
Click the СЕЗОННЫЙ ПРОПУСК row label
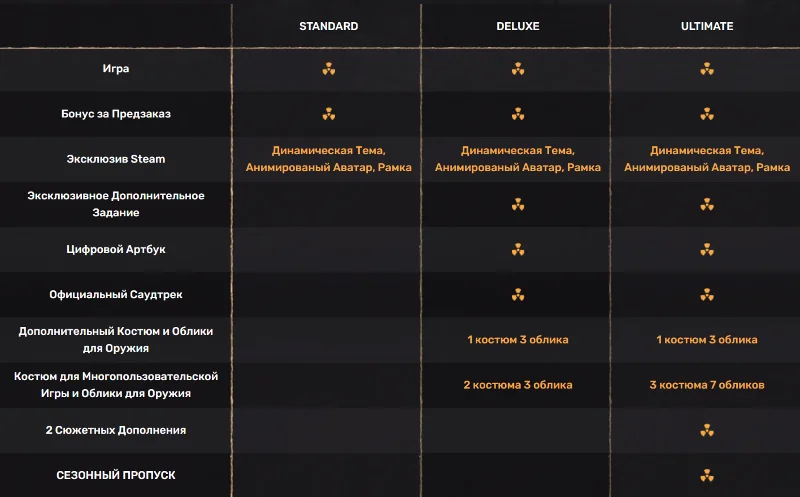coord(116,475)
